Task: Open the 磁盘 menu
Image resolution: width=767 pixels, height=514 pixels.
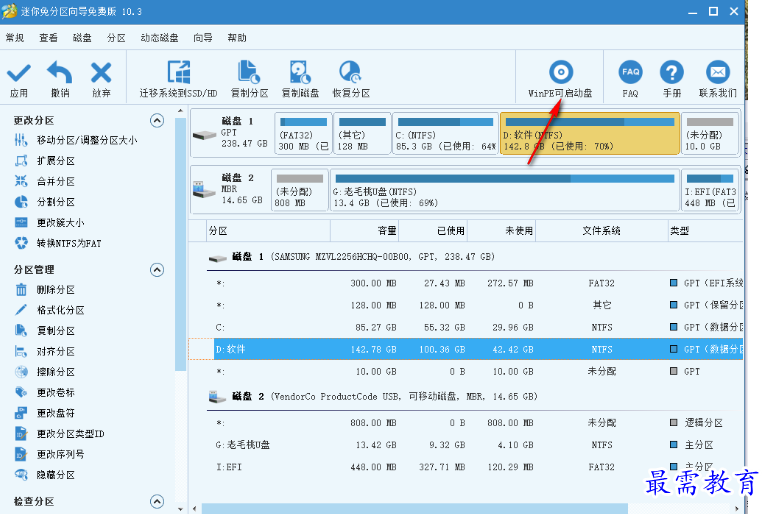Action: coord(82,38)
